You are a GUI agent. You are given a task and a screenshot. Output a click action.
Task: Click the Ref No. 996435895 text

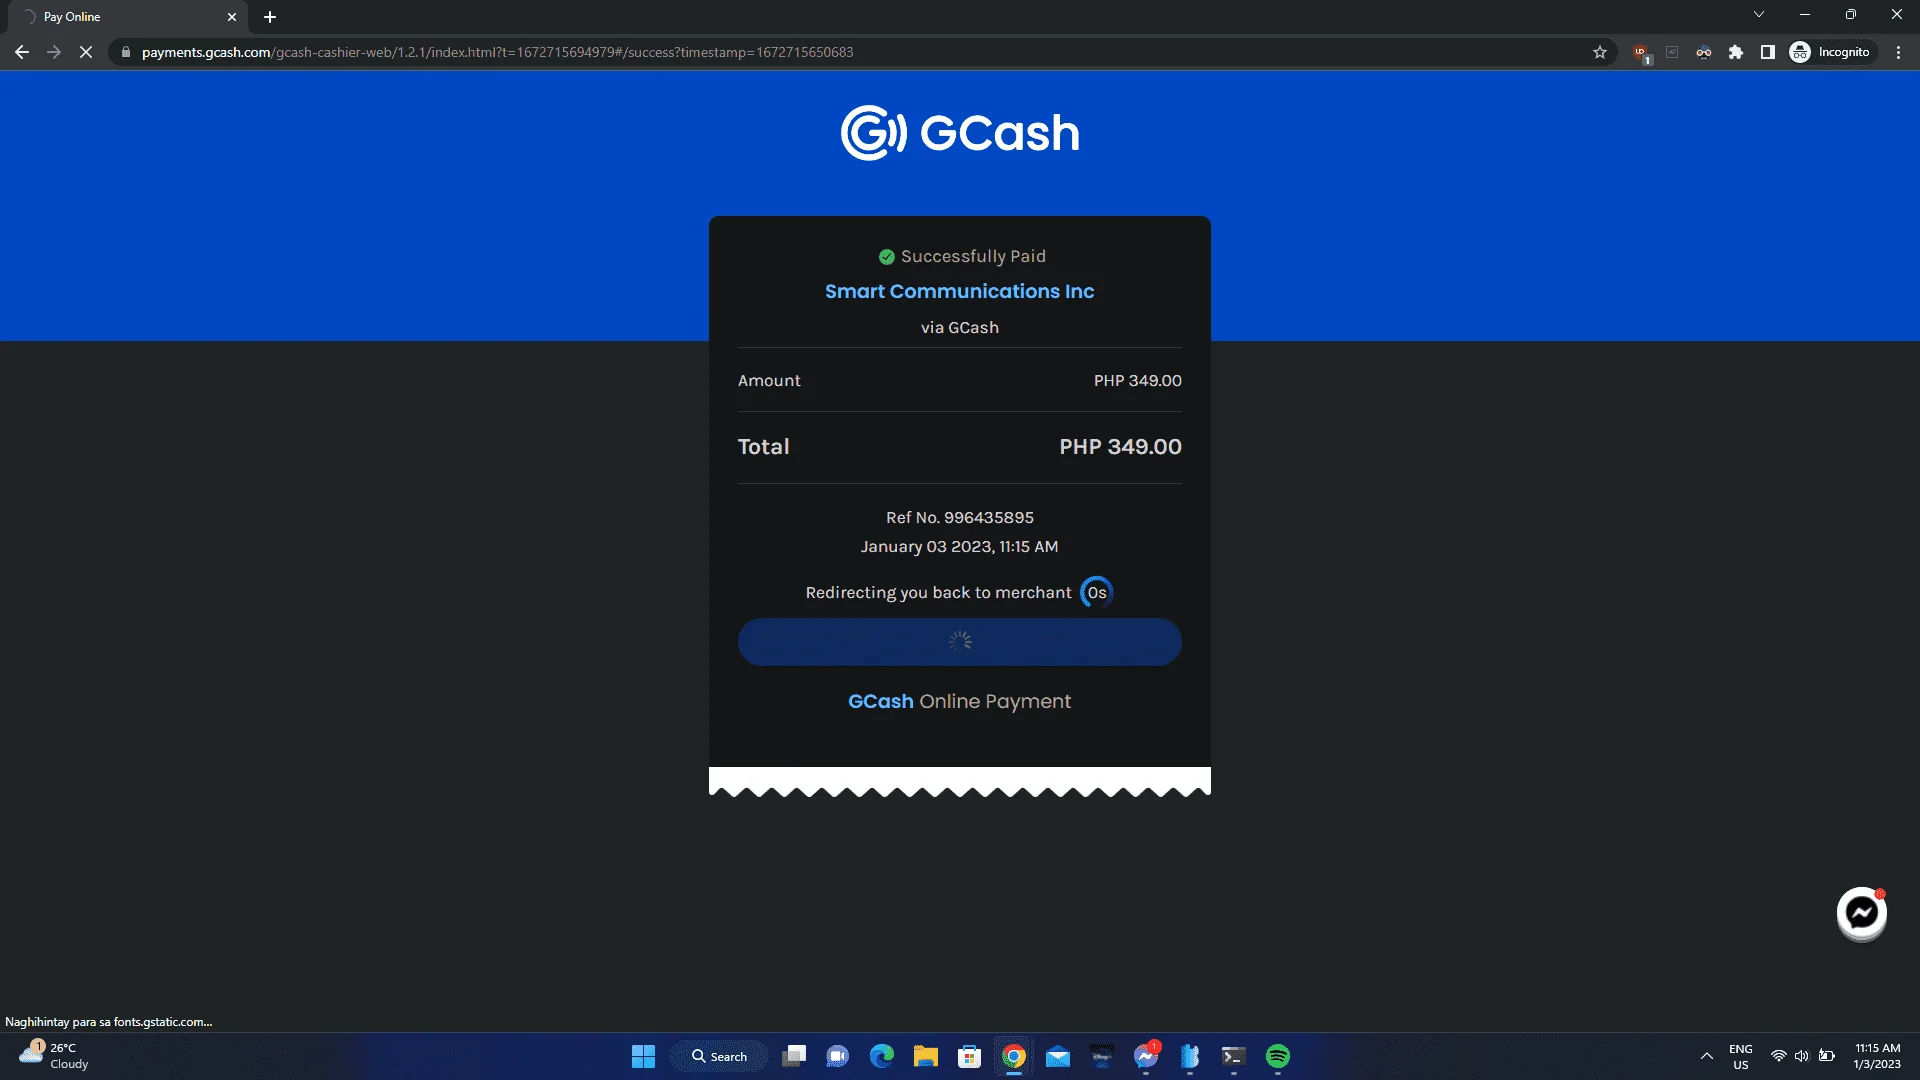(960, 518)
